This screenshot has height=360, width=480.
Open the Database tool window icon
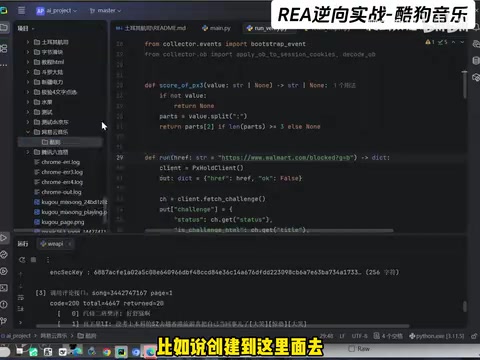tap(476, 61)
